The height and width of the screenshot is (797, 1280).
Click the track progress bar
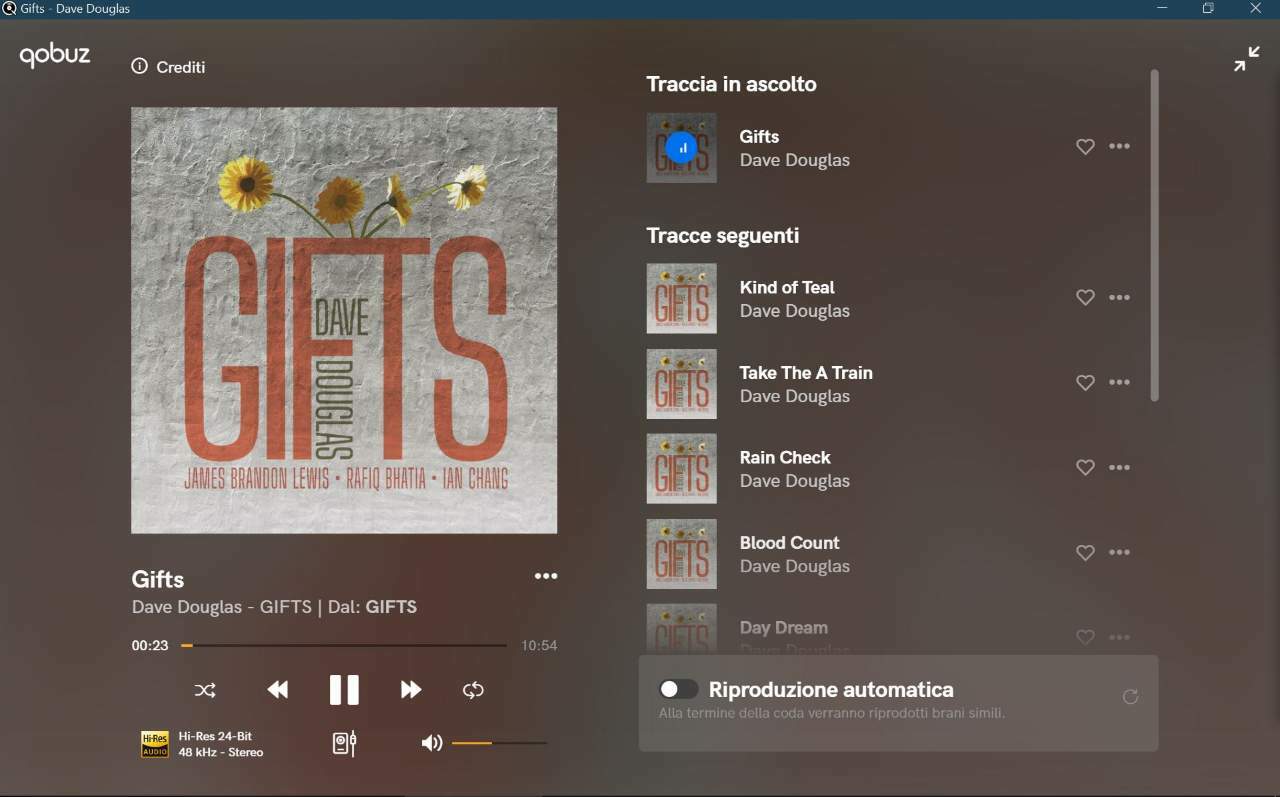pyautogui.click(x=344, y=645)
